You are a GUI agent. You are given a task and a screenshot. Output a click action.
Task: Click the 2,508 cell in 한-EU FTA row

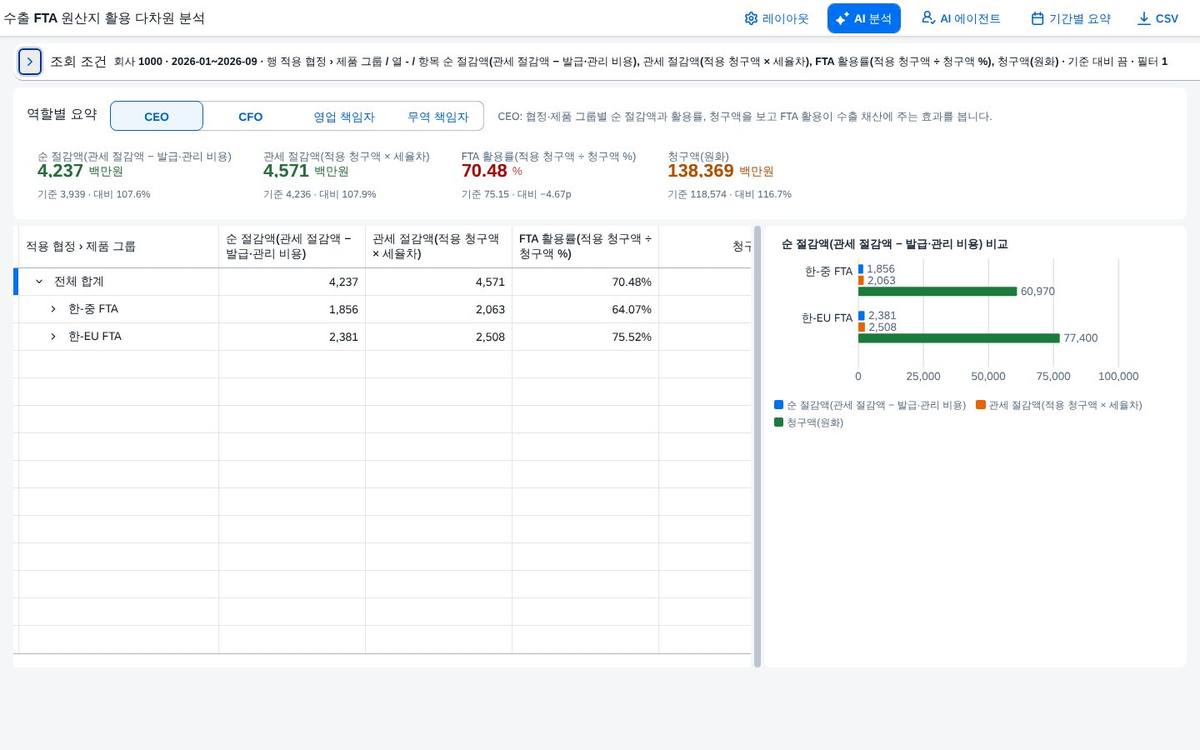pyautogui.click(x=439, y=337)
